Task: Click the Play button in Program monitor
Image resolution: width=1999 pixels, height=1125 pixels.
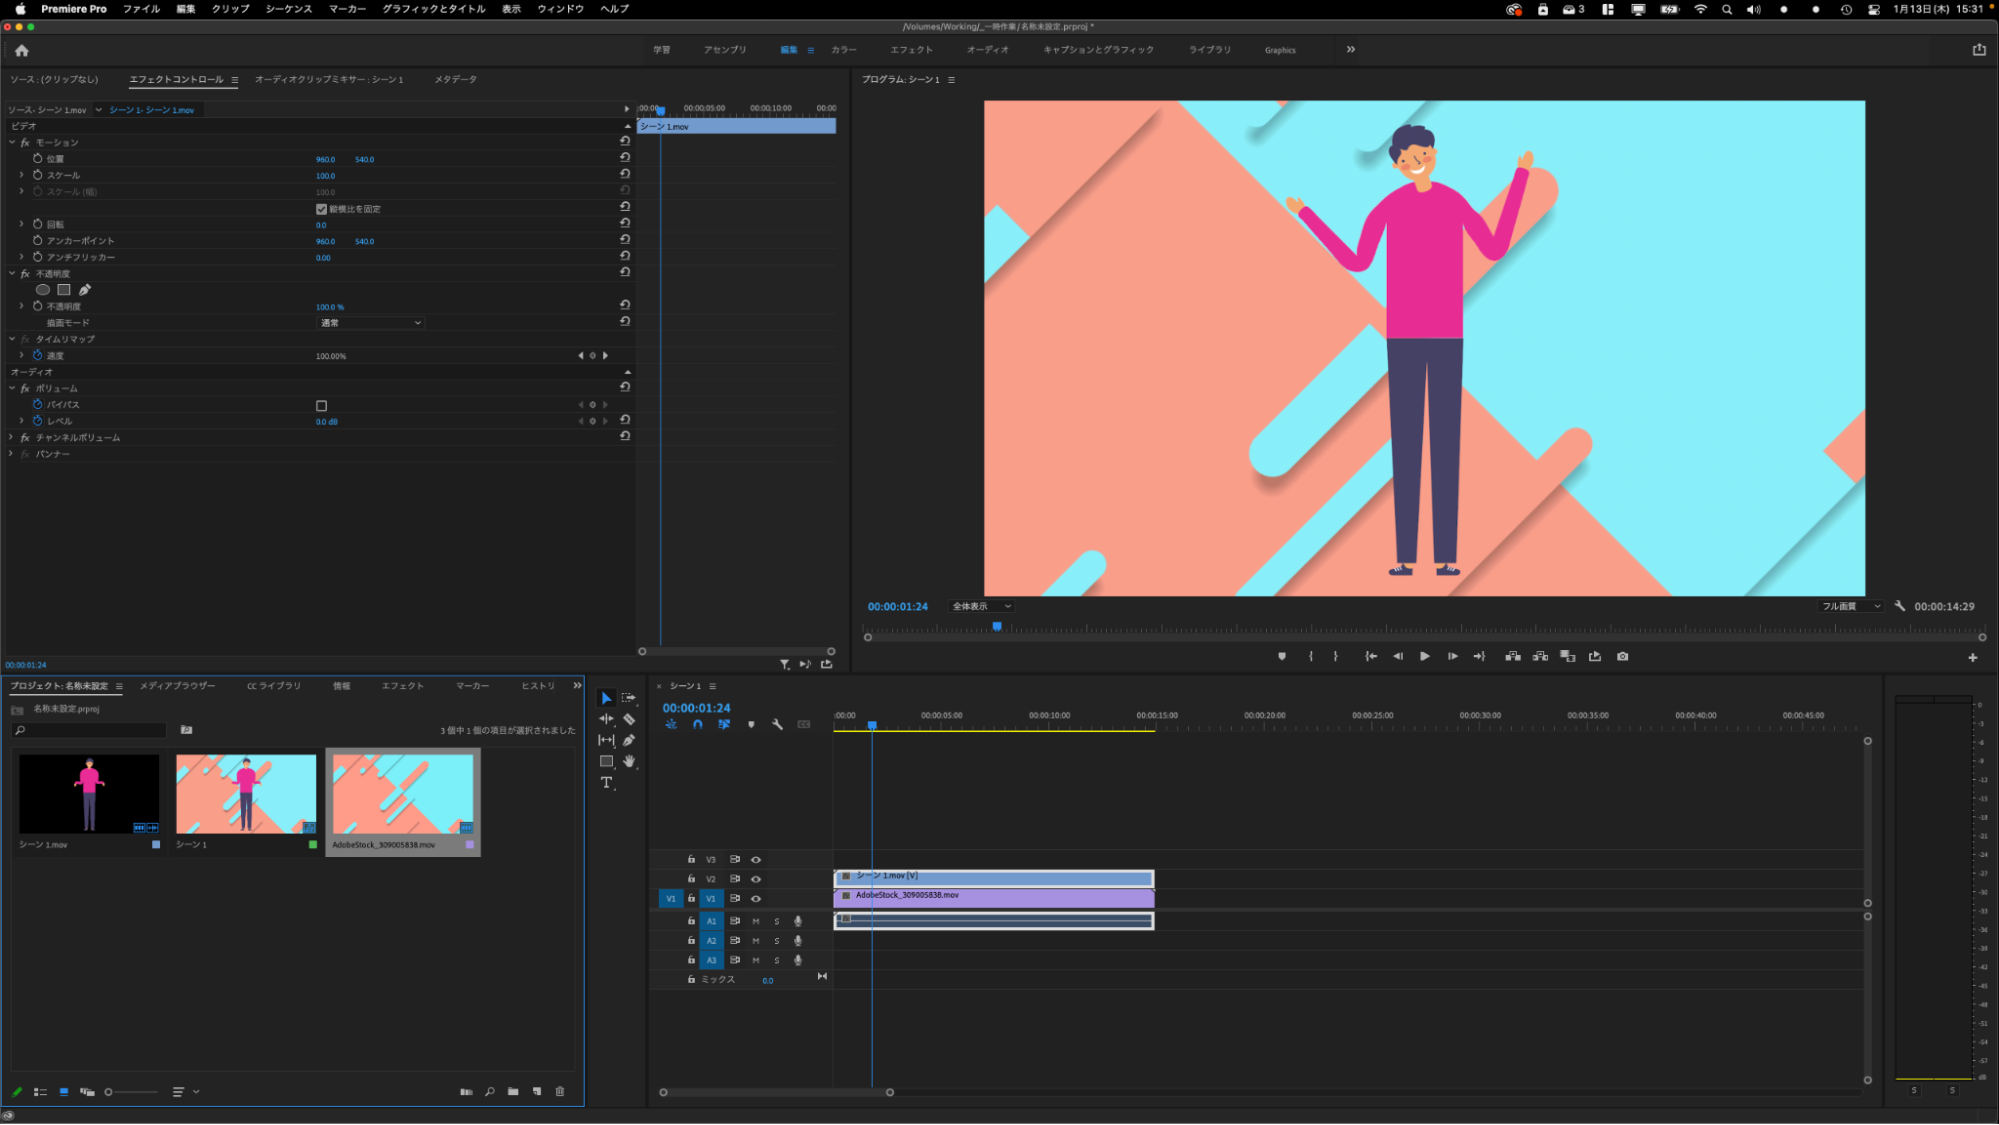Action: tap(1424, 657)
